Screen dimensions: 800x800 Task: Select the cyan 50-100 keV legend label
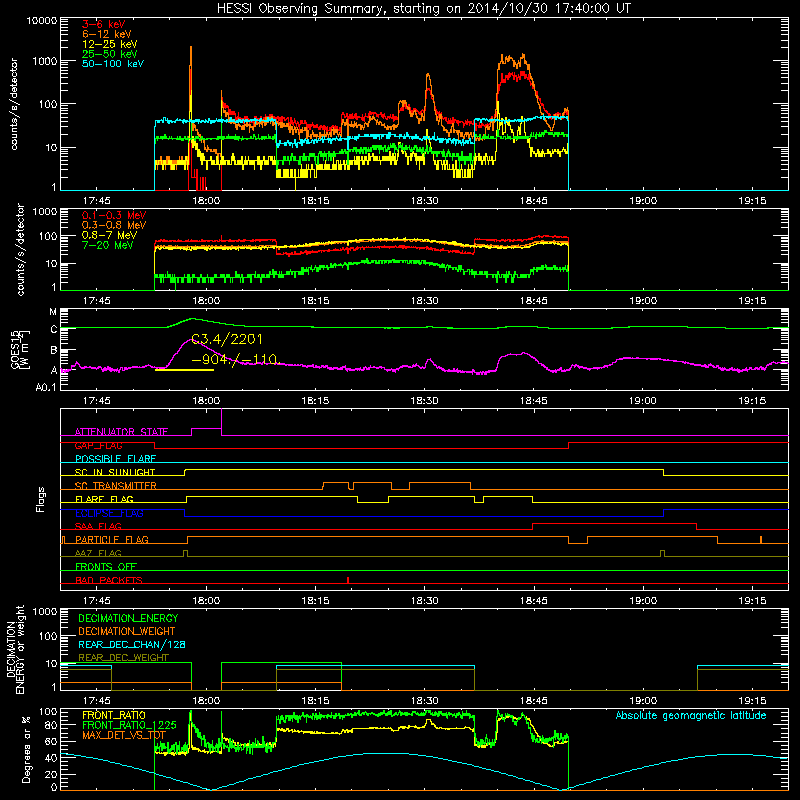pyautogui.click(x=113, y=64)
